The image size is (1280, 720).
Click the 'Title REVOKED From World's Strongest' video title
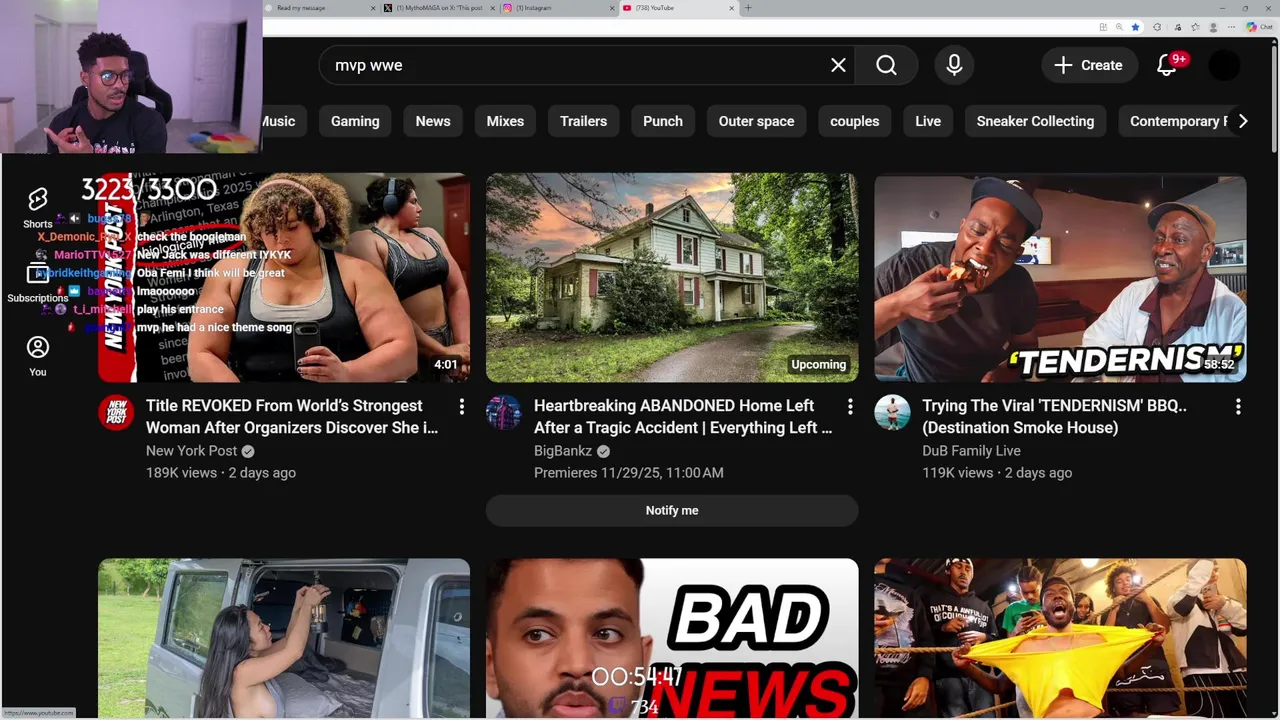click(x=292, y=416)
